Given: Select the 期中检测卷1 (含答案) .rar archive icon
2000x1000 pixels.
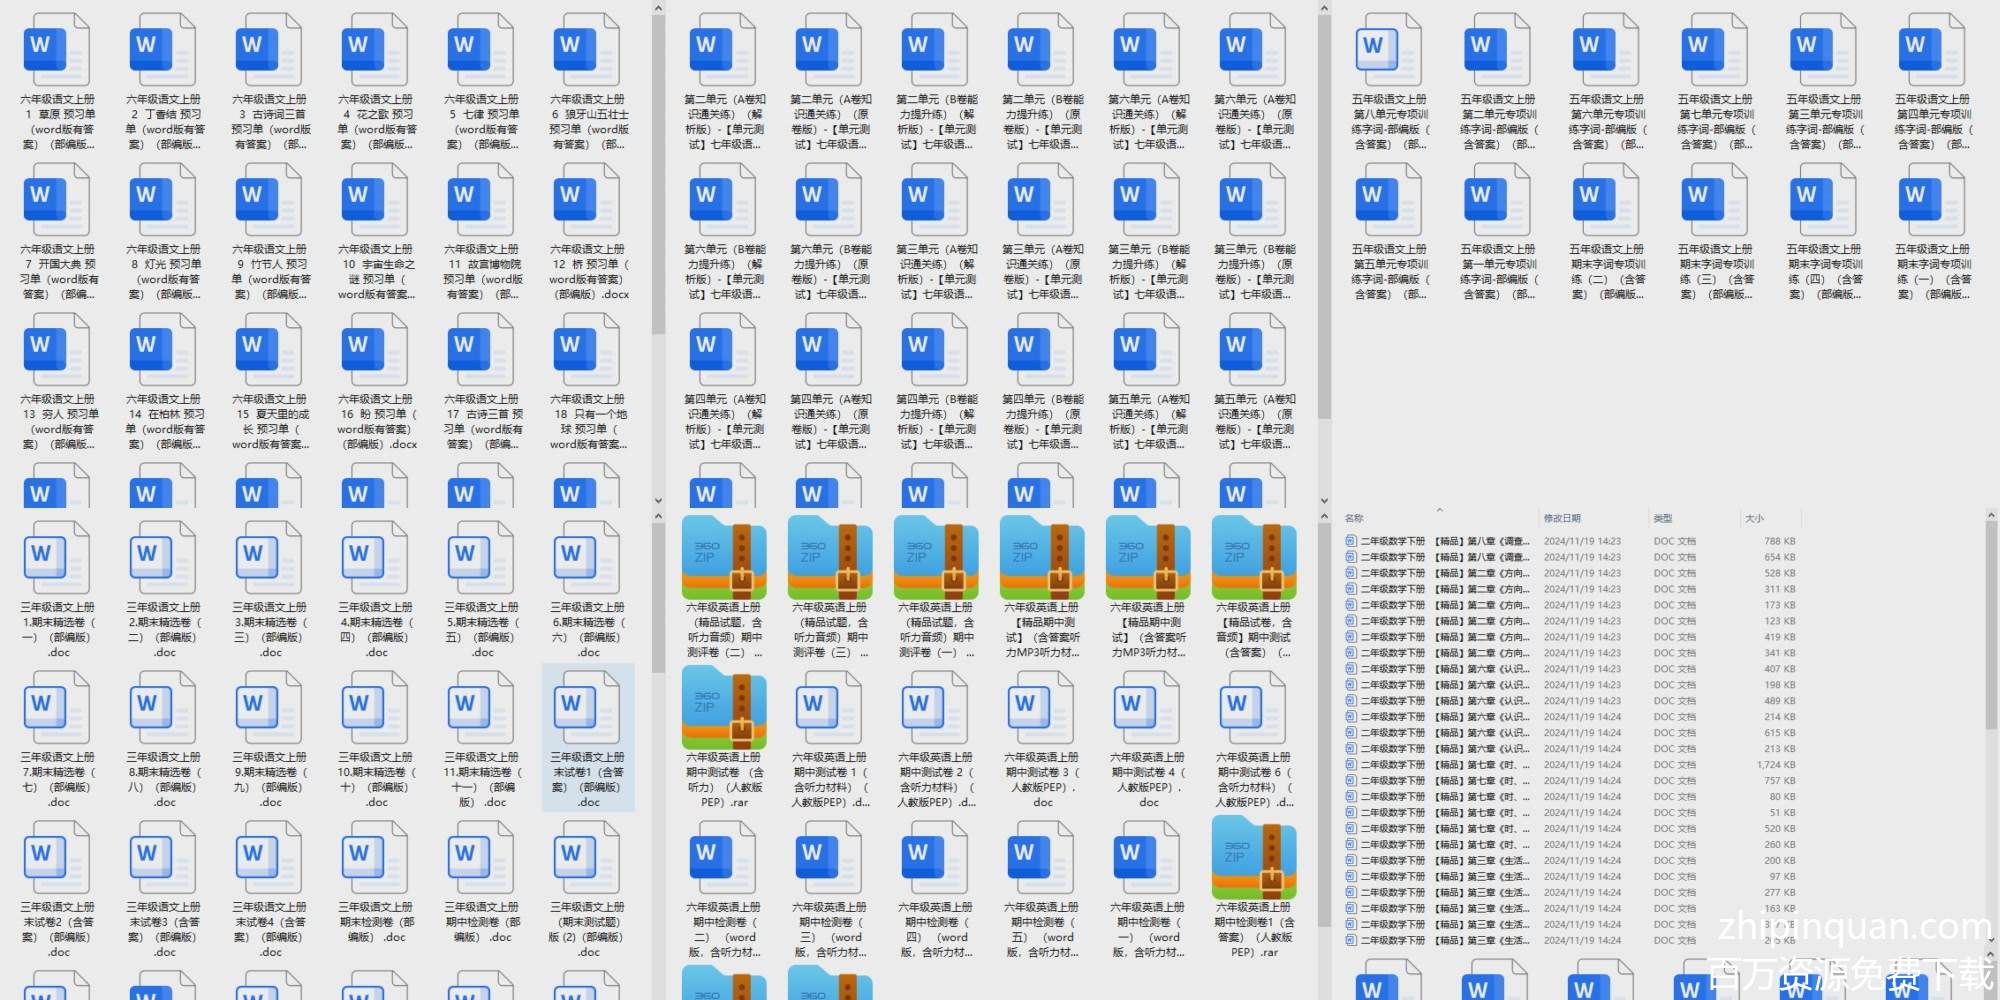Looking at the screenshot, I should point(1254,860).
